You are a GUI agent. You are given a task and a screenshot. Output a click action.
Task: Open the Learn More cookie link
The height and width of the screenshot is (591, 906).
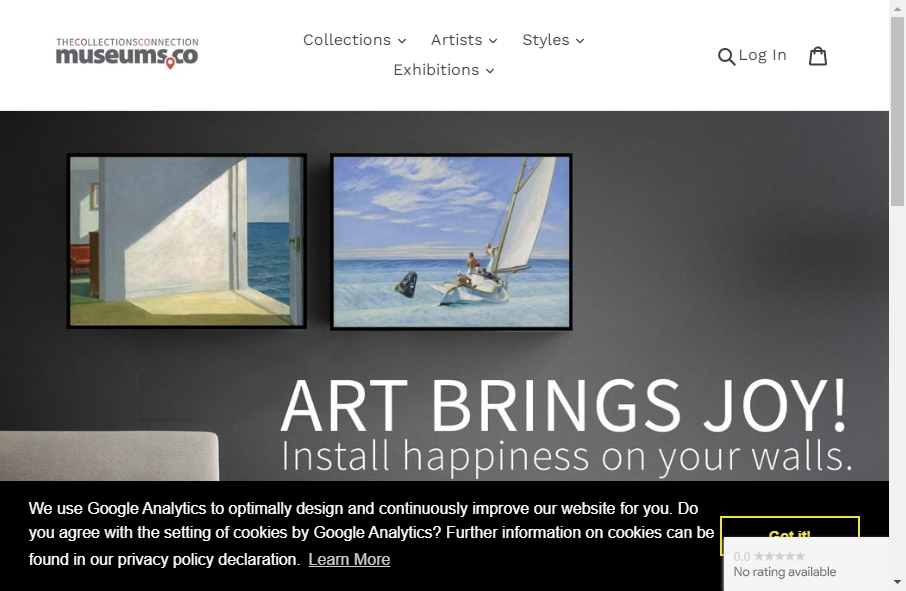(349, 559)
